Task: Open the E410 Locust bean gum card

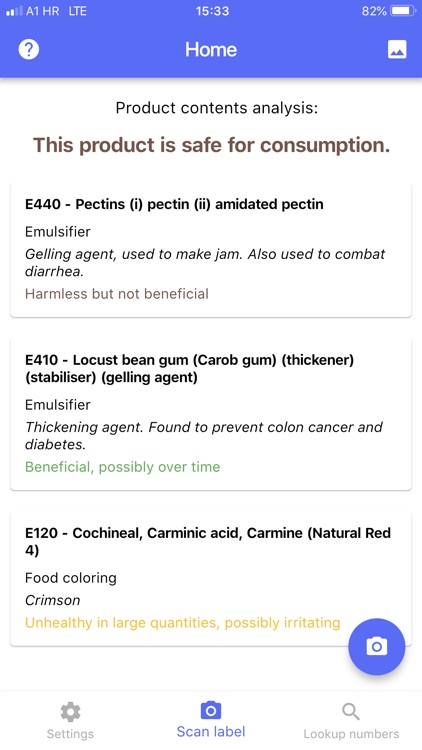Action: (x=211, y=414)
